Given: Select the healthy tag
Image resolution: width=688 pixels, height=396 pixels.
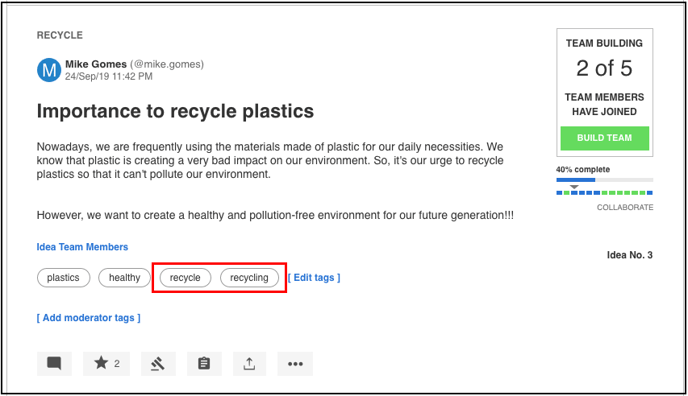Looking at the screenshot, I should pyautogui.click(x=124, y=278).
